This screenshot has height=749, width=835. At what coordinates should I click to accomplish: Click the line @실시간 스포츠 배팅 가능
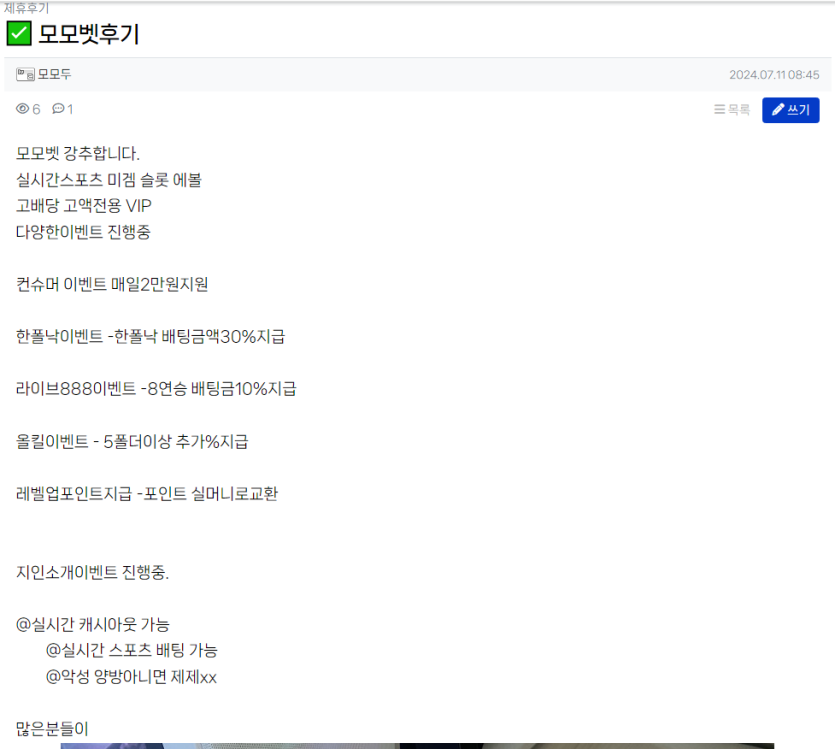coord(132,651)
